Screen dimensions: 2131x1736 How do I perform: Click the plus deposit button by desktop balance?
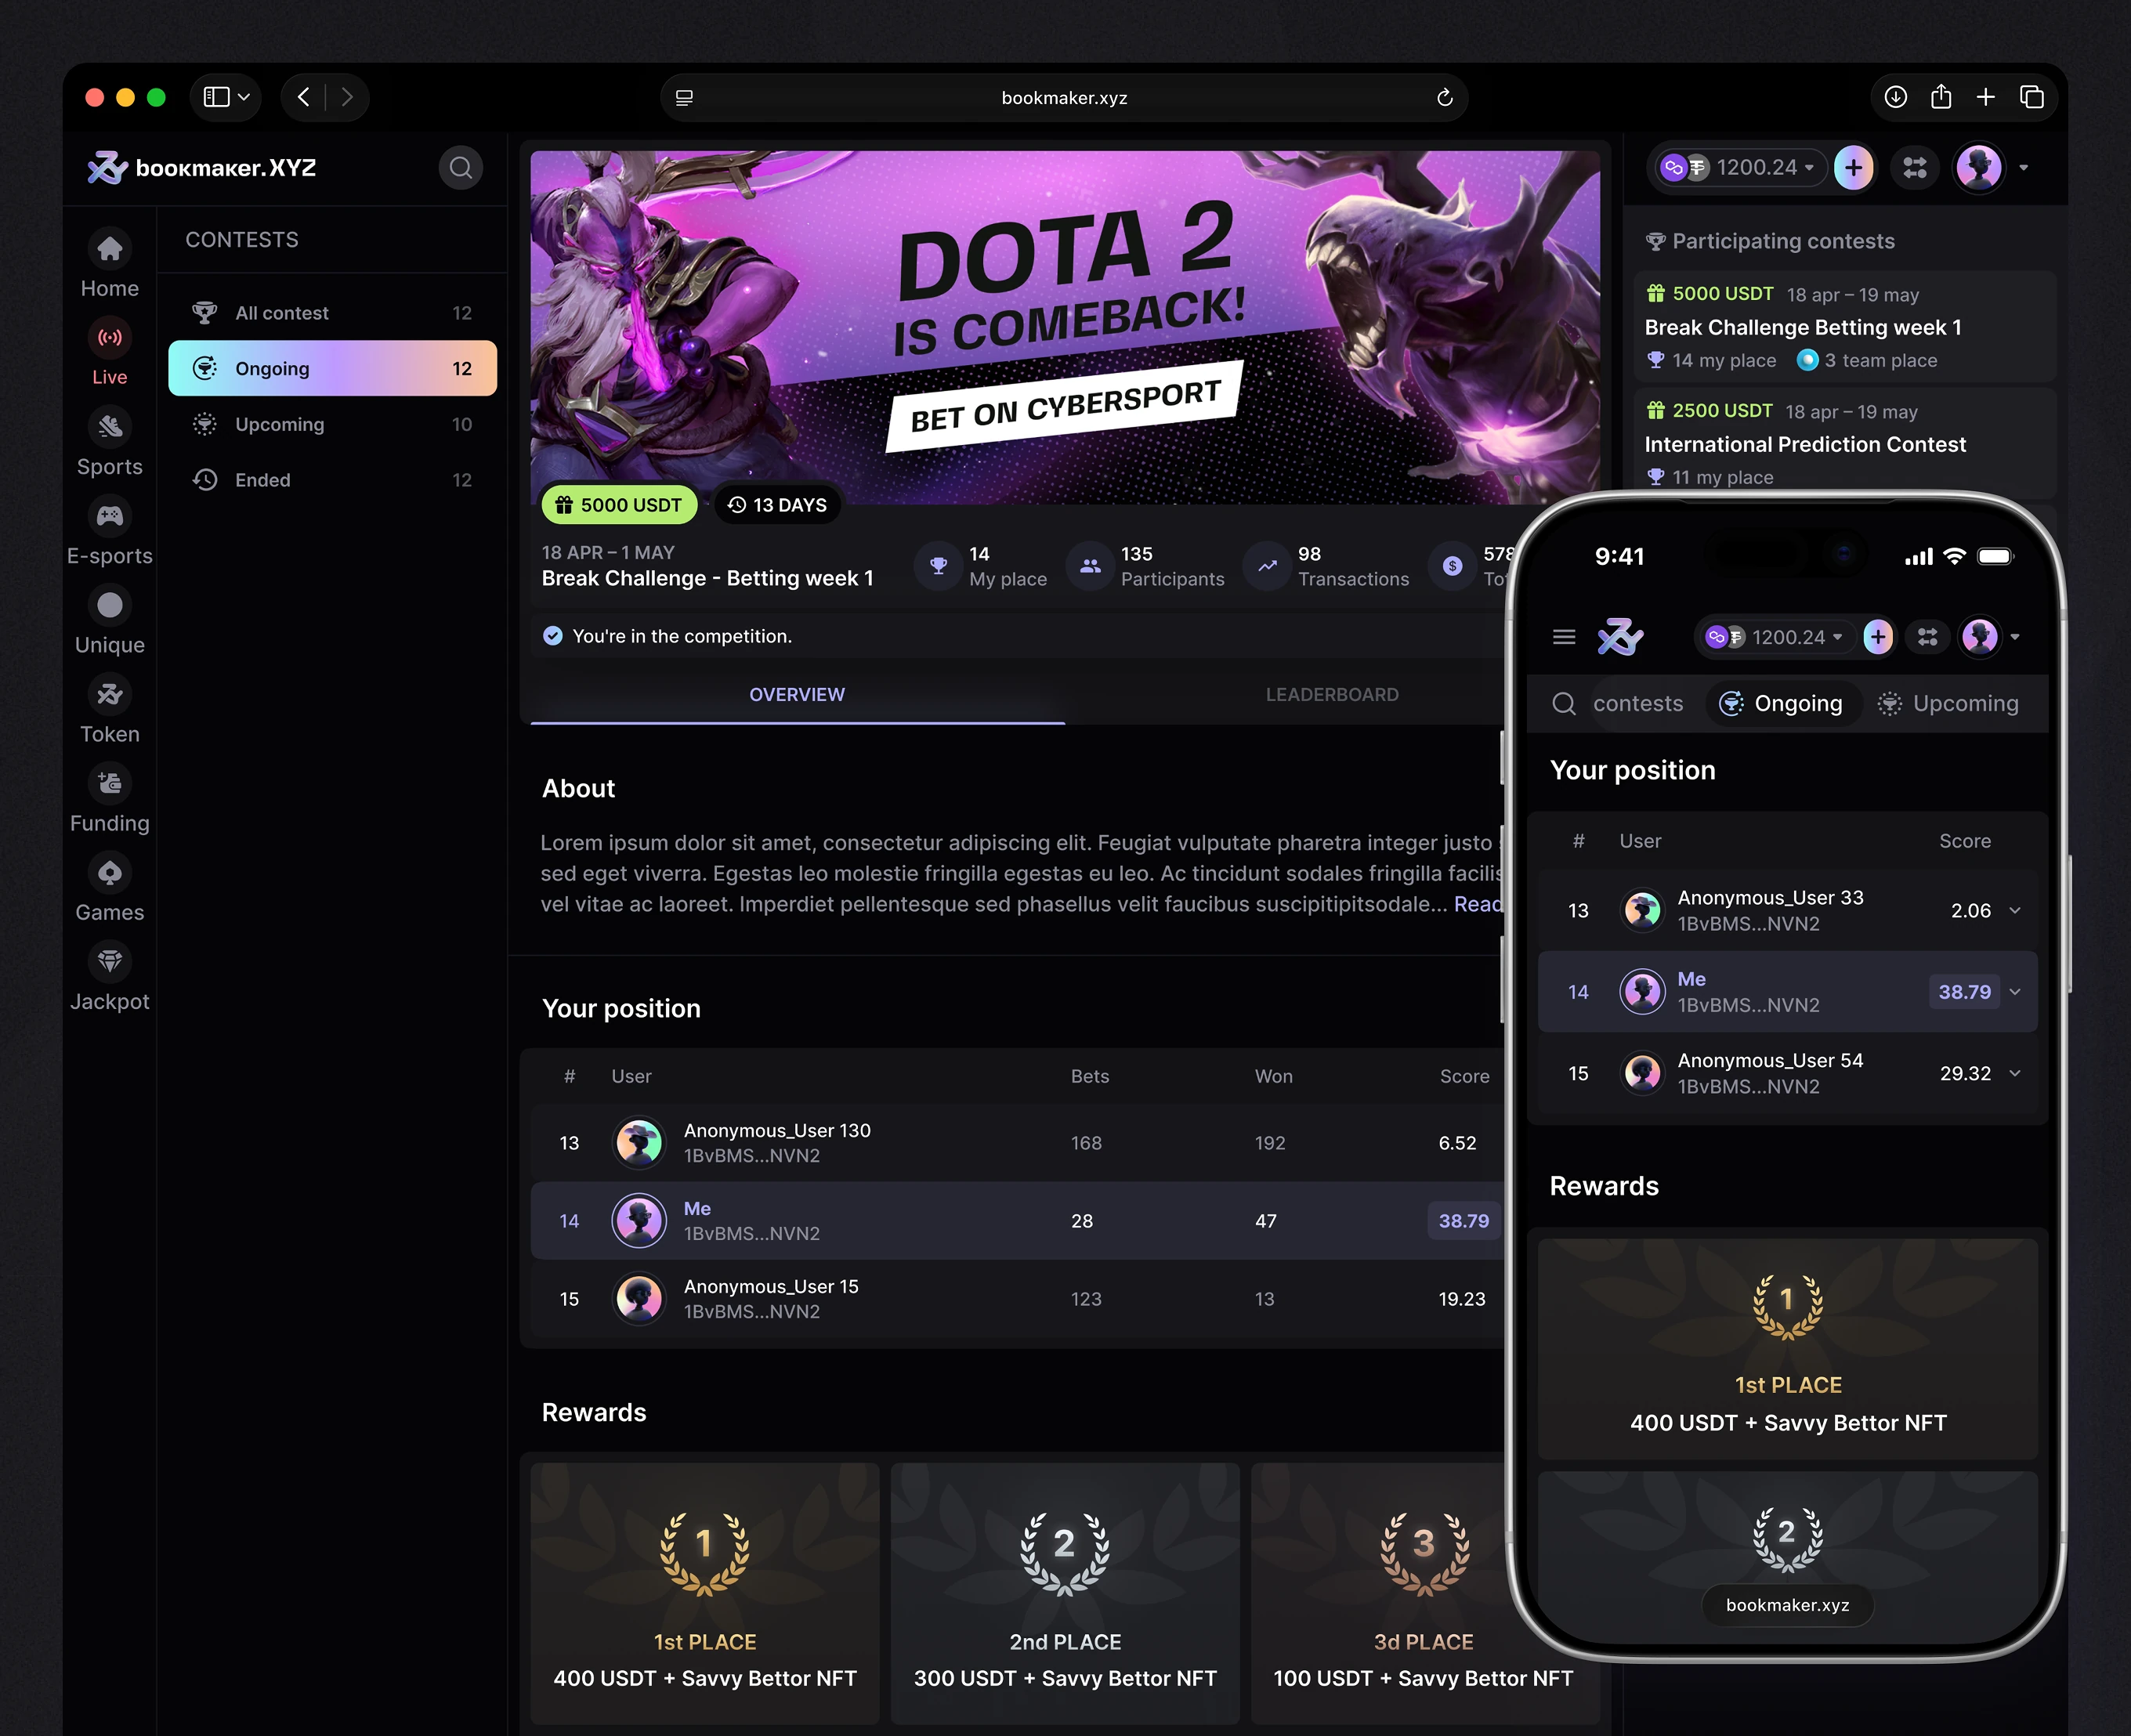[x=1853, y=168]
